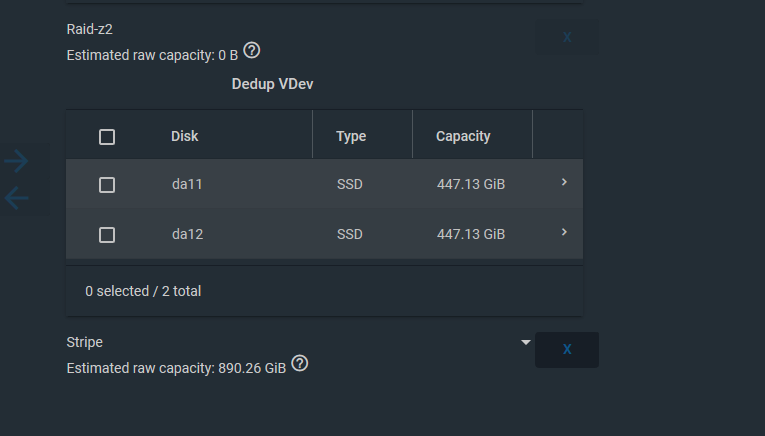Click faded X button beside Raid-z2
This screenshot has width=765, height=436.
tap(566, 37)
